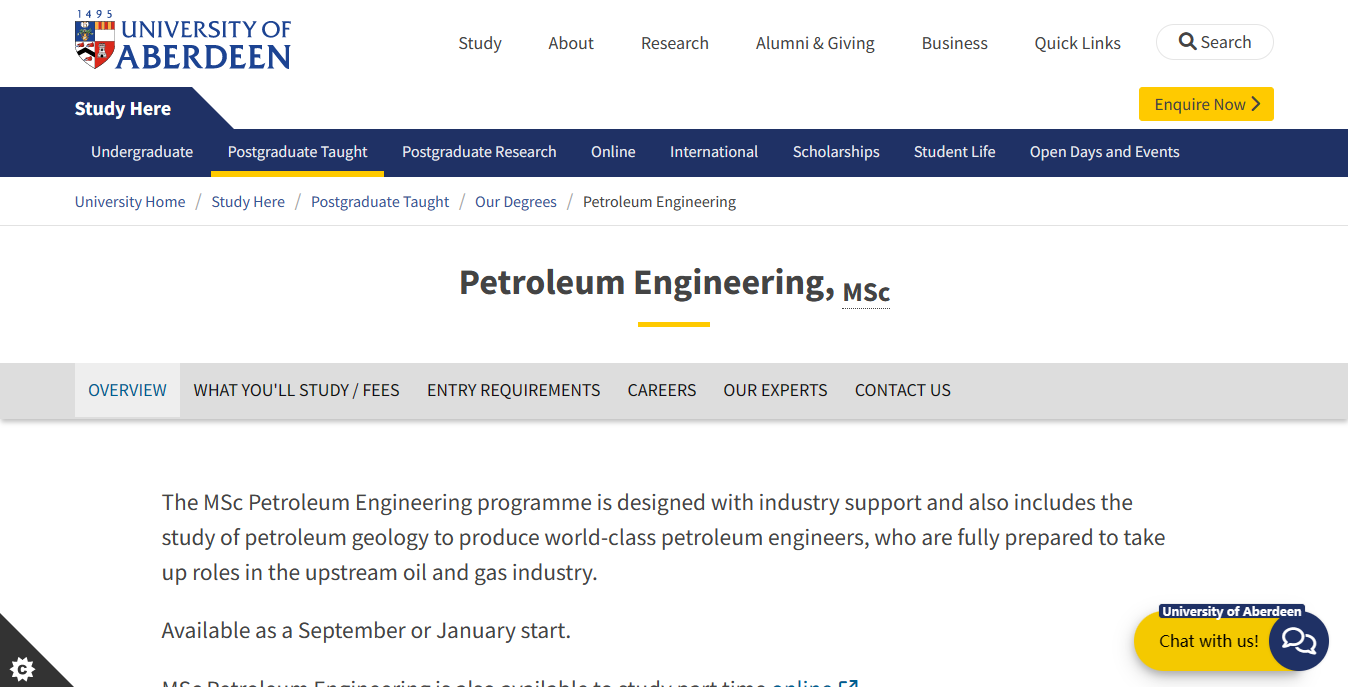Open the Research top menu

click(x=675, y=43)
